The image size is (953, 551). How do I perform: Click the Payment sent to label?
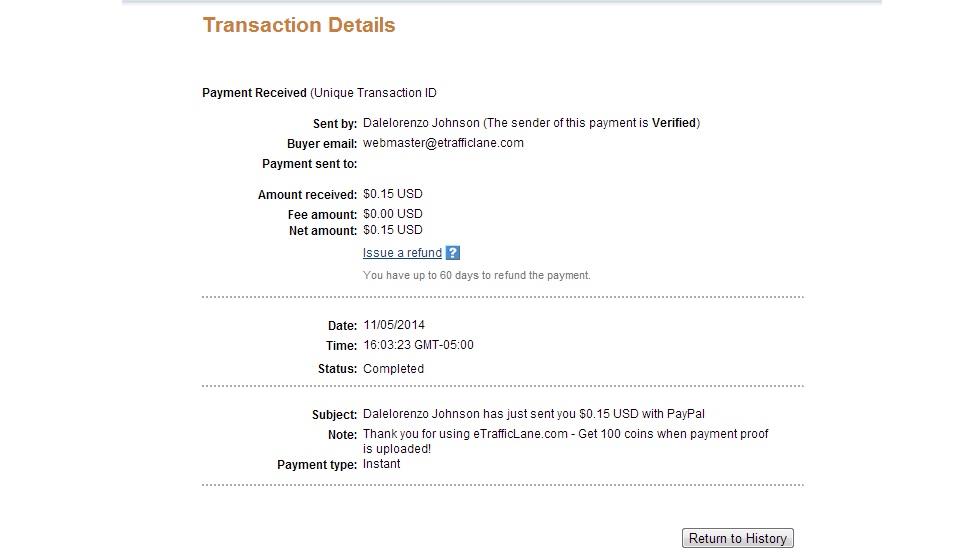pos(309,164)
